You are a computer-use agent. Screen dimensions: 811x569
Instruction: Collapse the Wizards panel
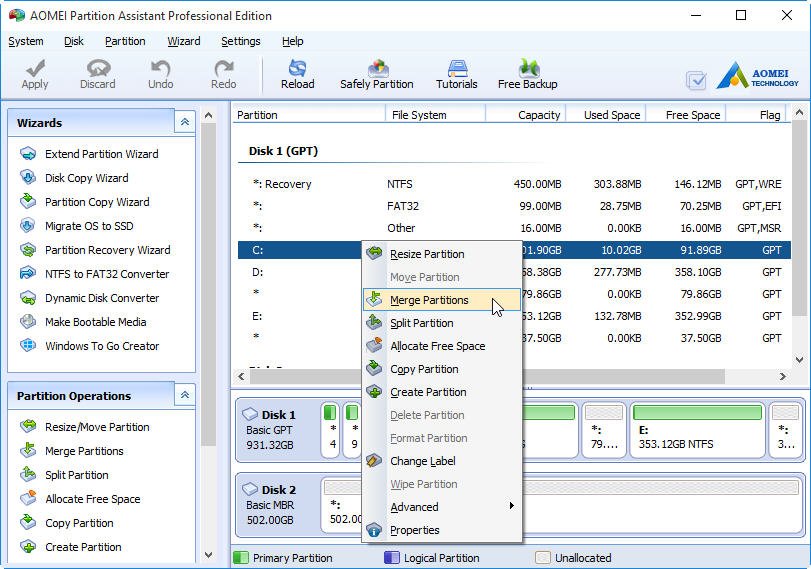[184, 123]
